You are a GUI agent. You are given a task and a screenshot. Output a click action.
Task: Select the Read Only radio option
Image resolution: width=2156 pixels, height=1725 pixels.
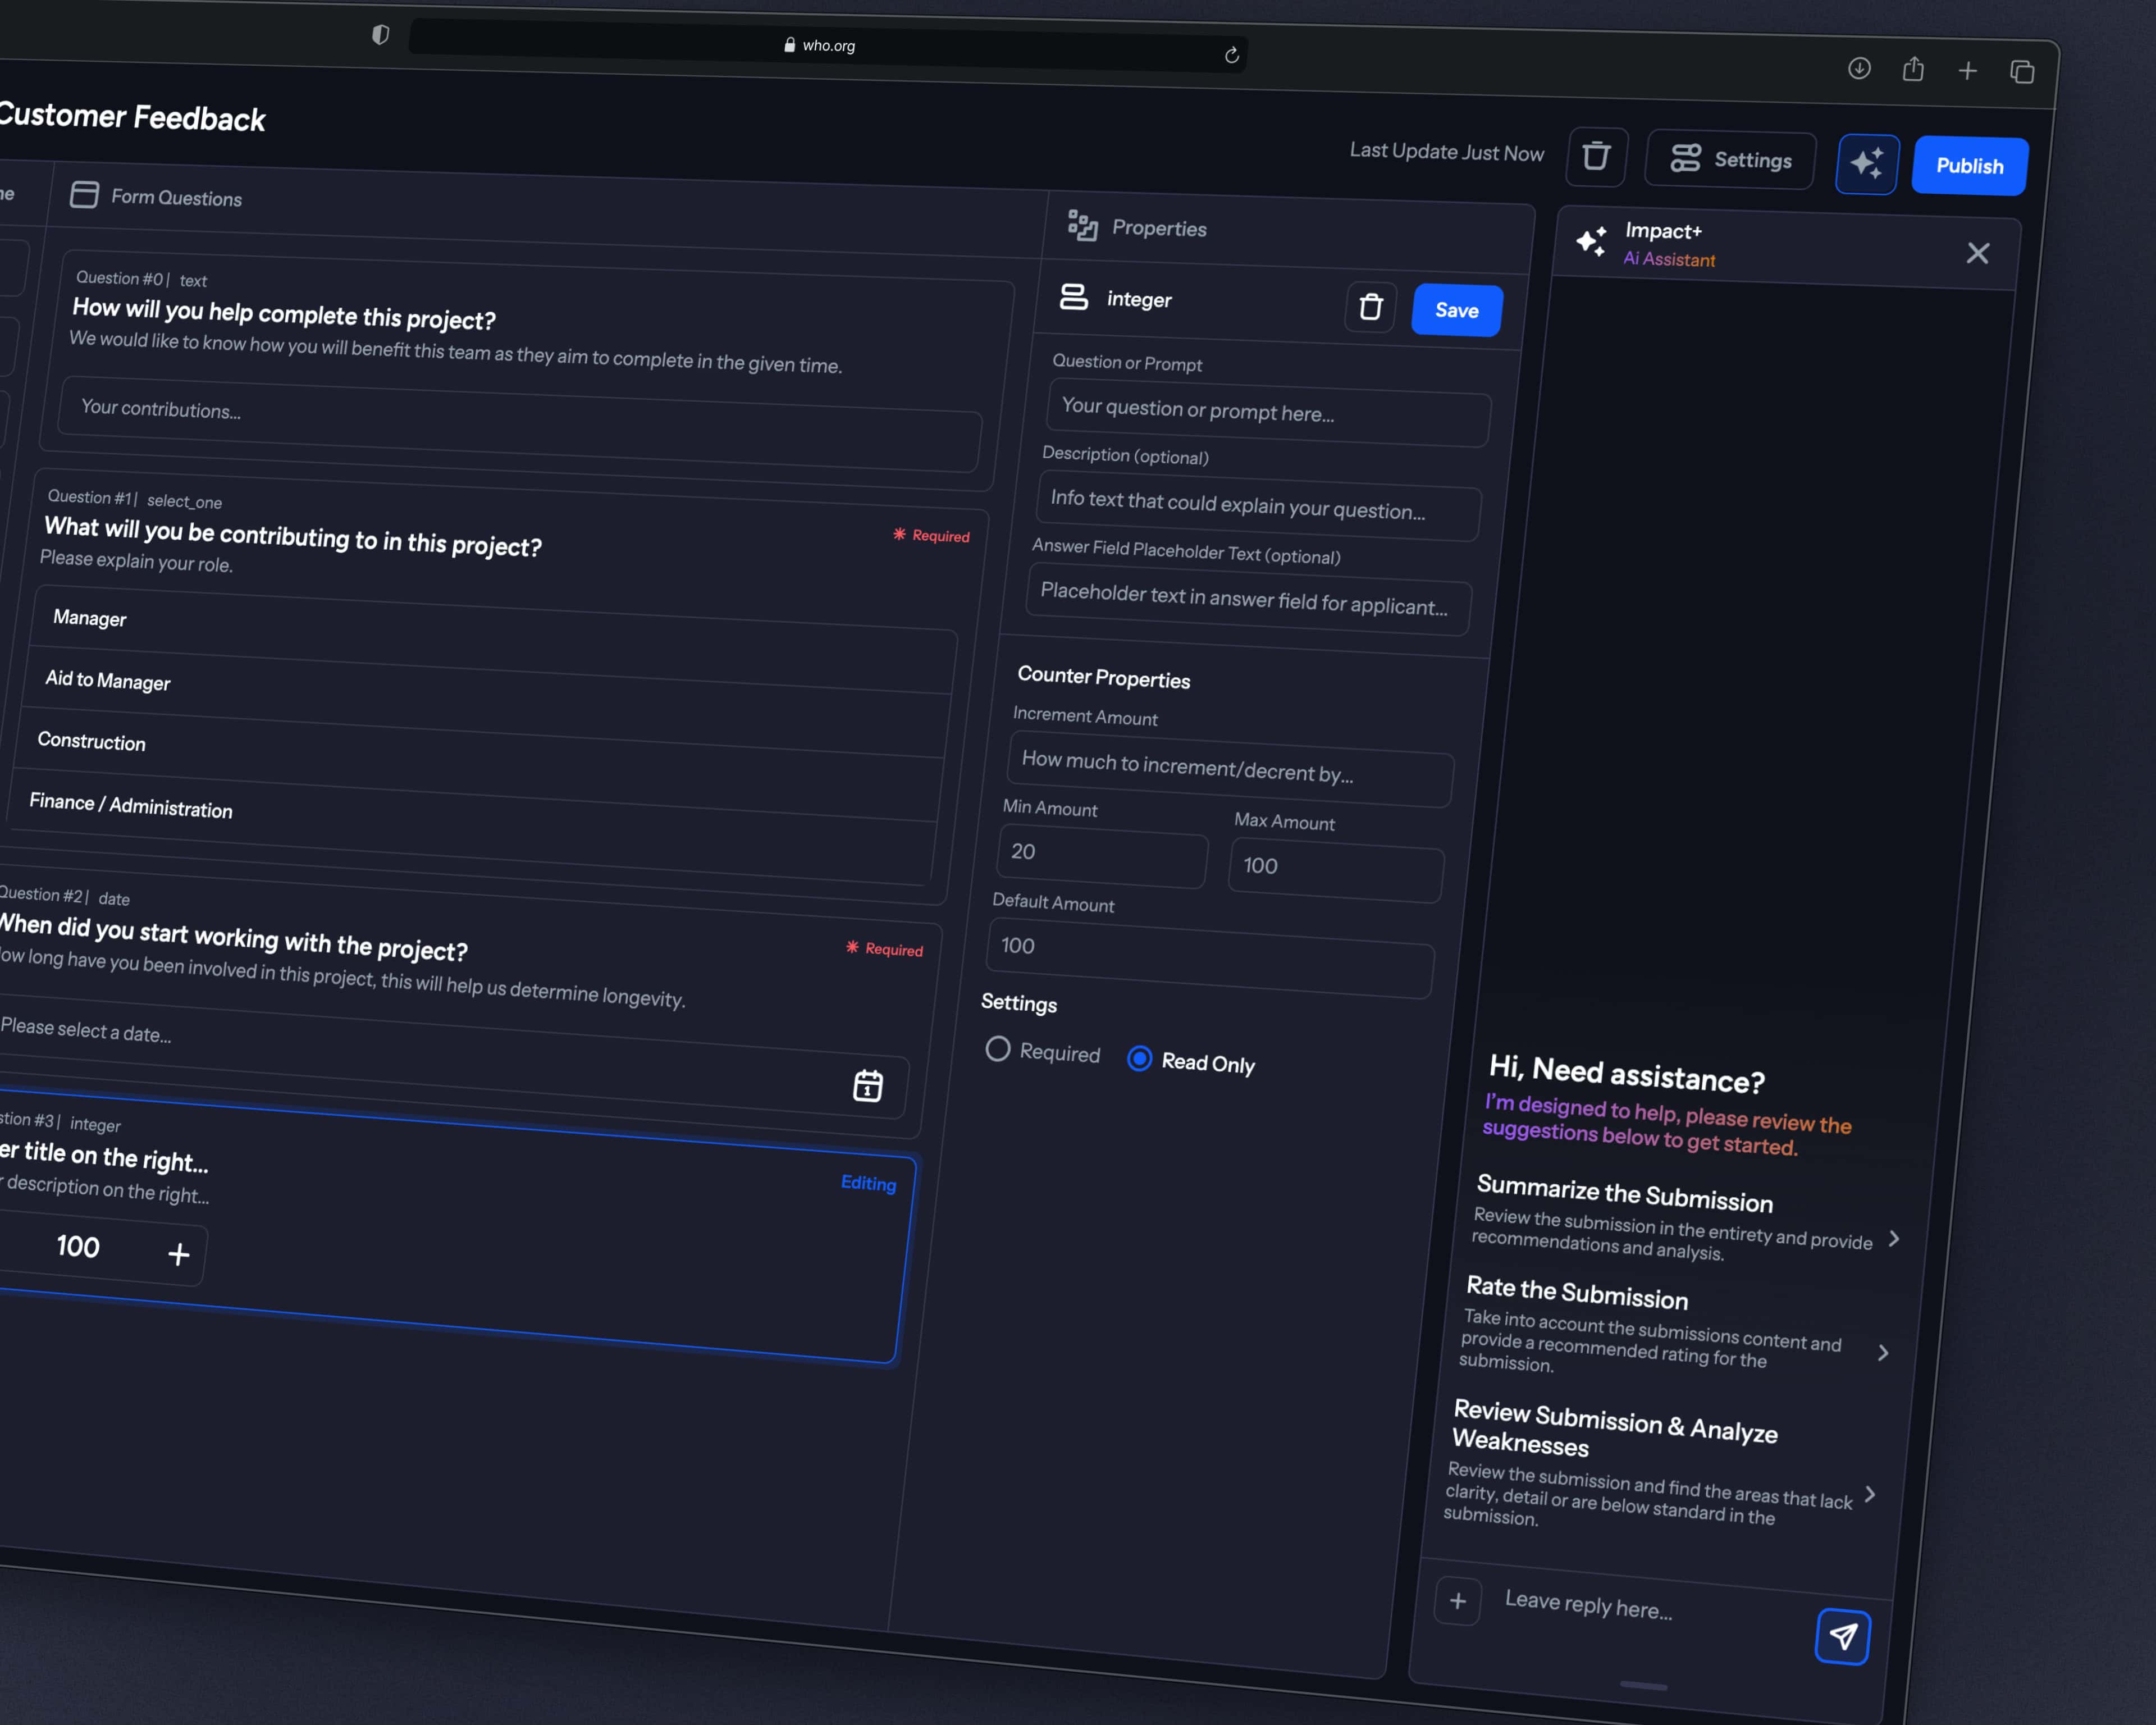(1139, 1058)
